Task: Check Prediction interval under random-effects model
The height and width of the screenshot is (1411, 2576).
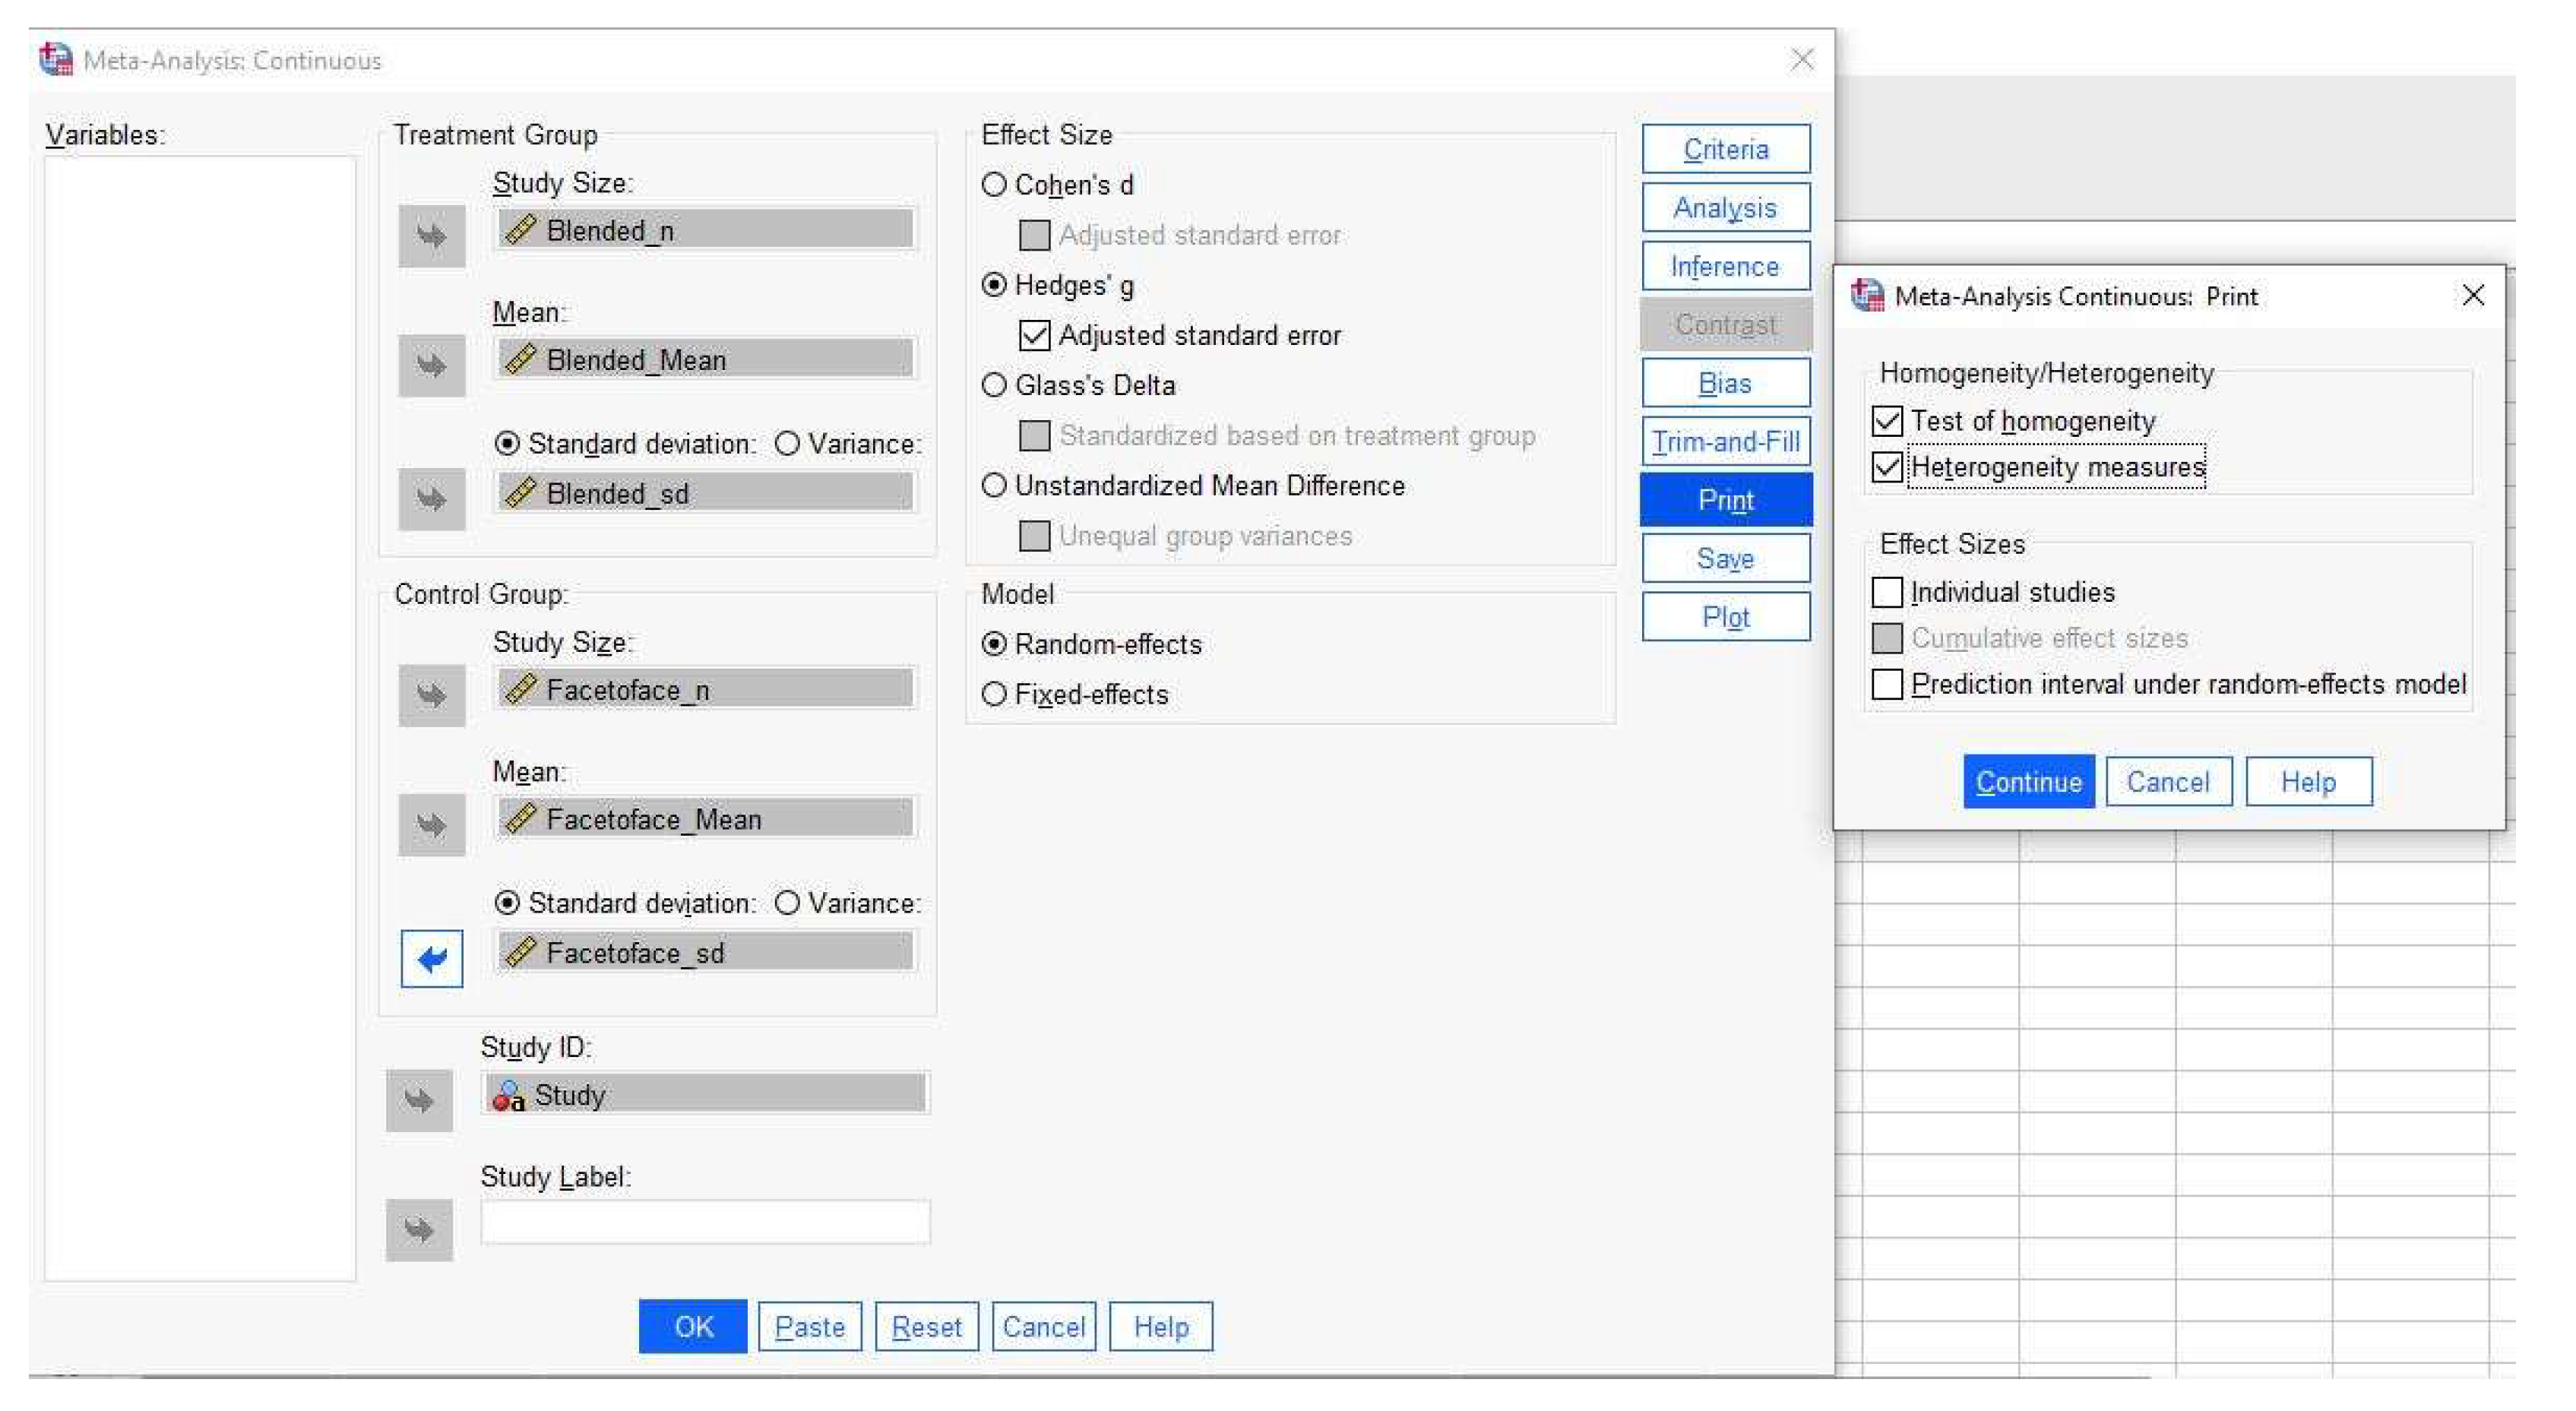Action: [1887, 684]
